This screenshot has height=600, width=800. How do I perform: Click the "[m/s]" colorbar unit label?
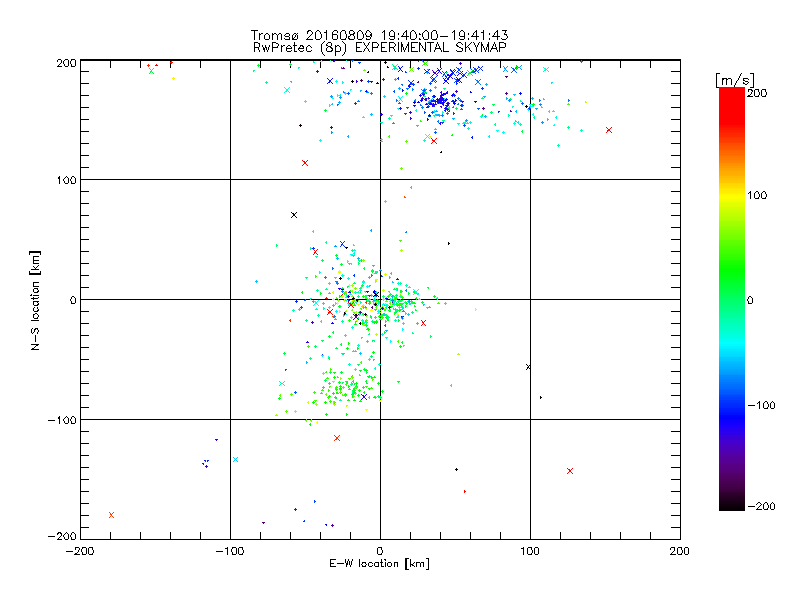pyautogui.click(x=734, y=80)
